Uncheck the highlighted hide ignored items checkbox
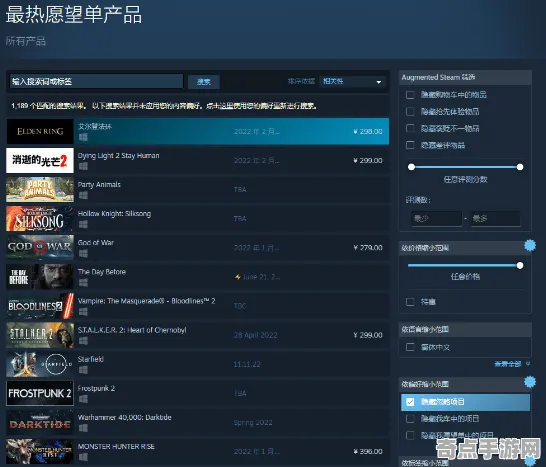546x467 pixels. point(410,402)
